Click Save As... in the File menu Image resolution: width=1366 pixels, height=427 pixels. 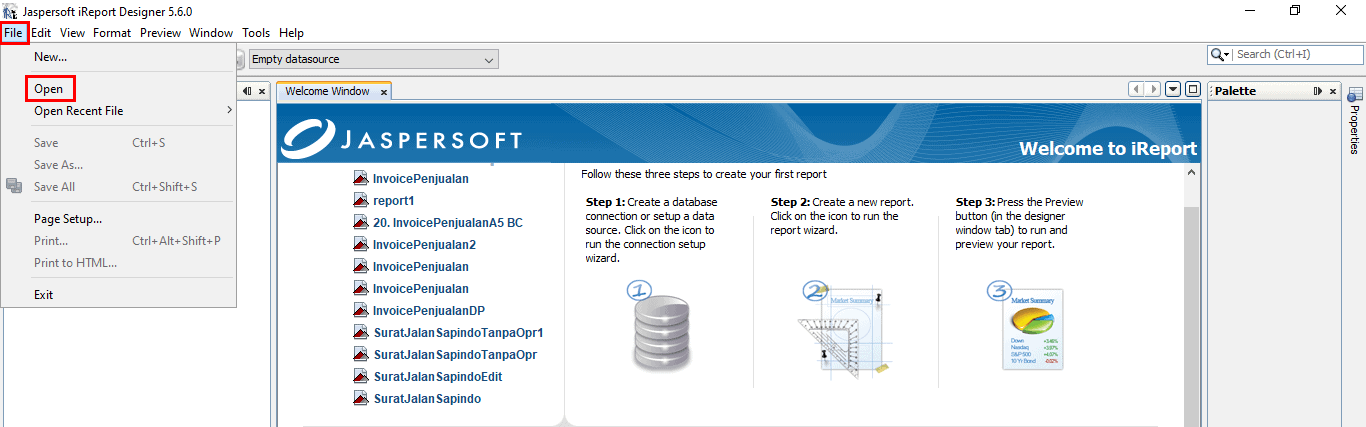pos(118,165)
